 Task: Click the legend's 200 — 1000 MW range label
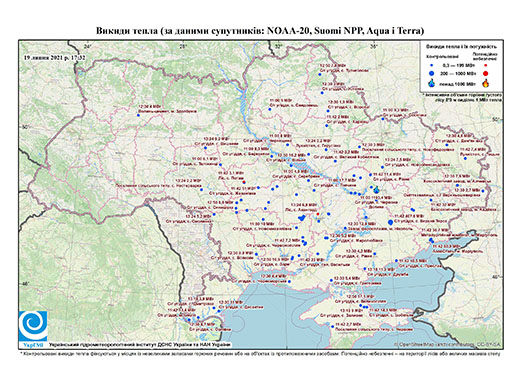(459, 73)
